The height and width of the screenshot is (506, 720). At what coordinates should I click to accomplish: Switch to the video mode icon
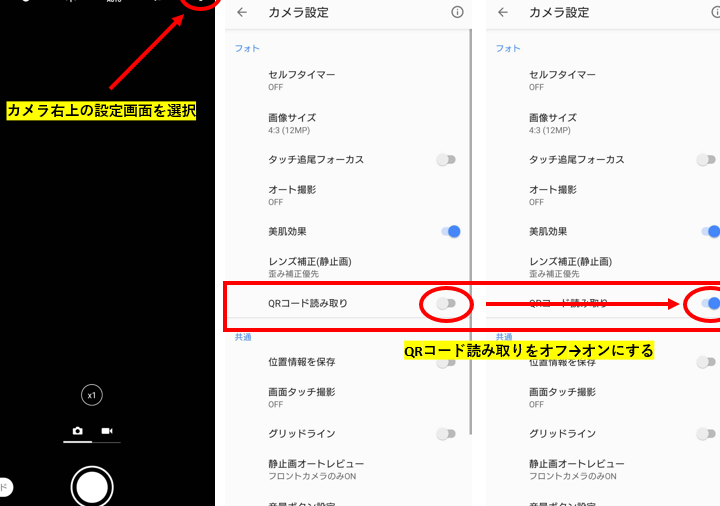coord(107,431)
